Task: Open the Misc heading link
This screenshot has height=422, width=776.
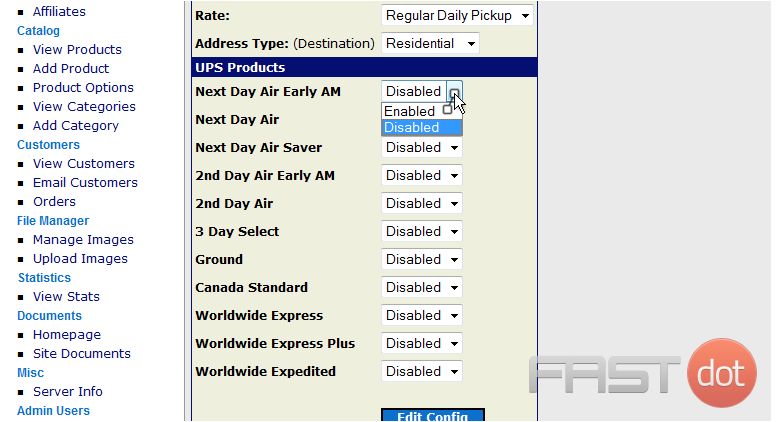Action: [30, 373]
